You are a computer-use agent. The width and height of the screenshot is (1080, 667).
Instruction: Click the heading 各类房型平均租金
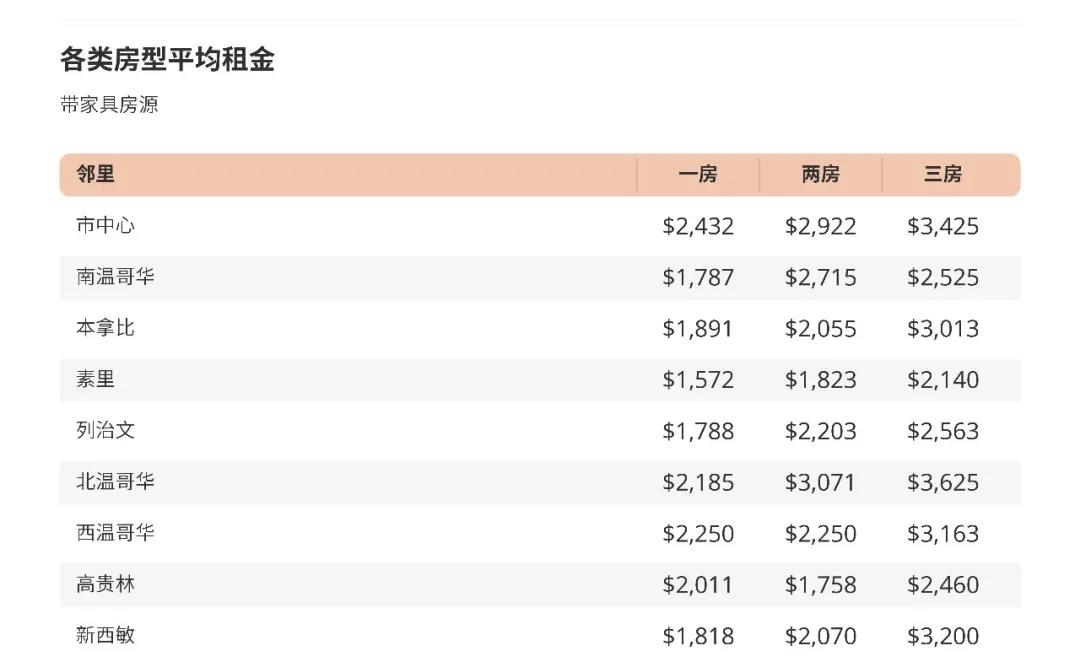[167, 60]
